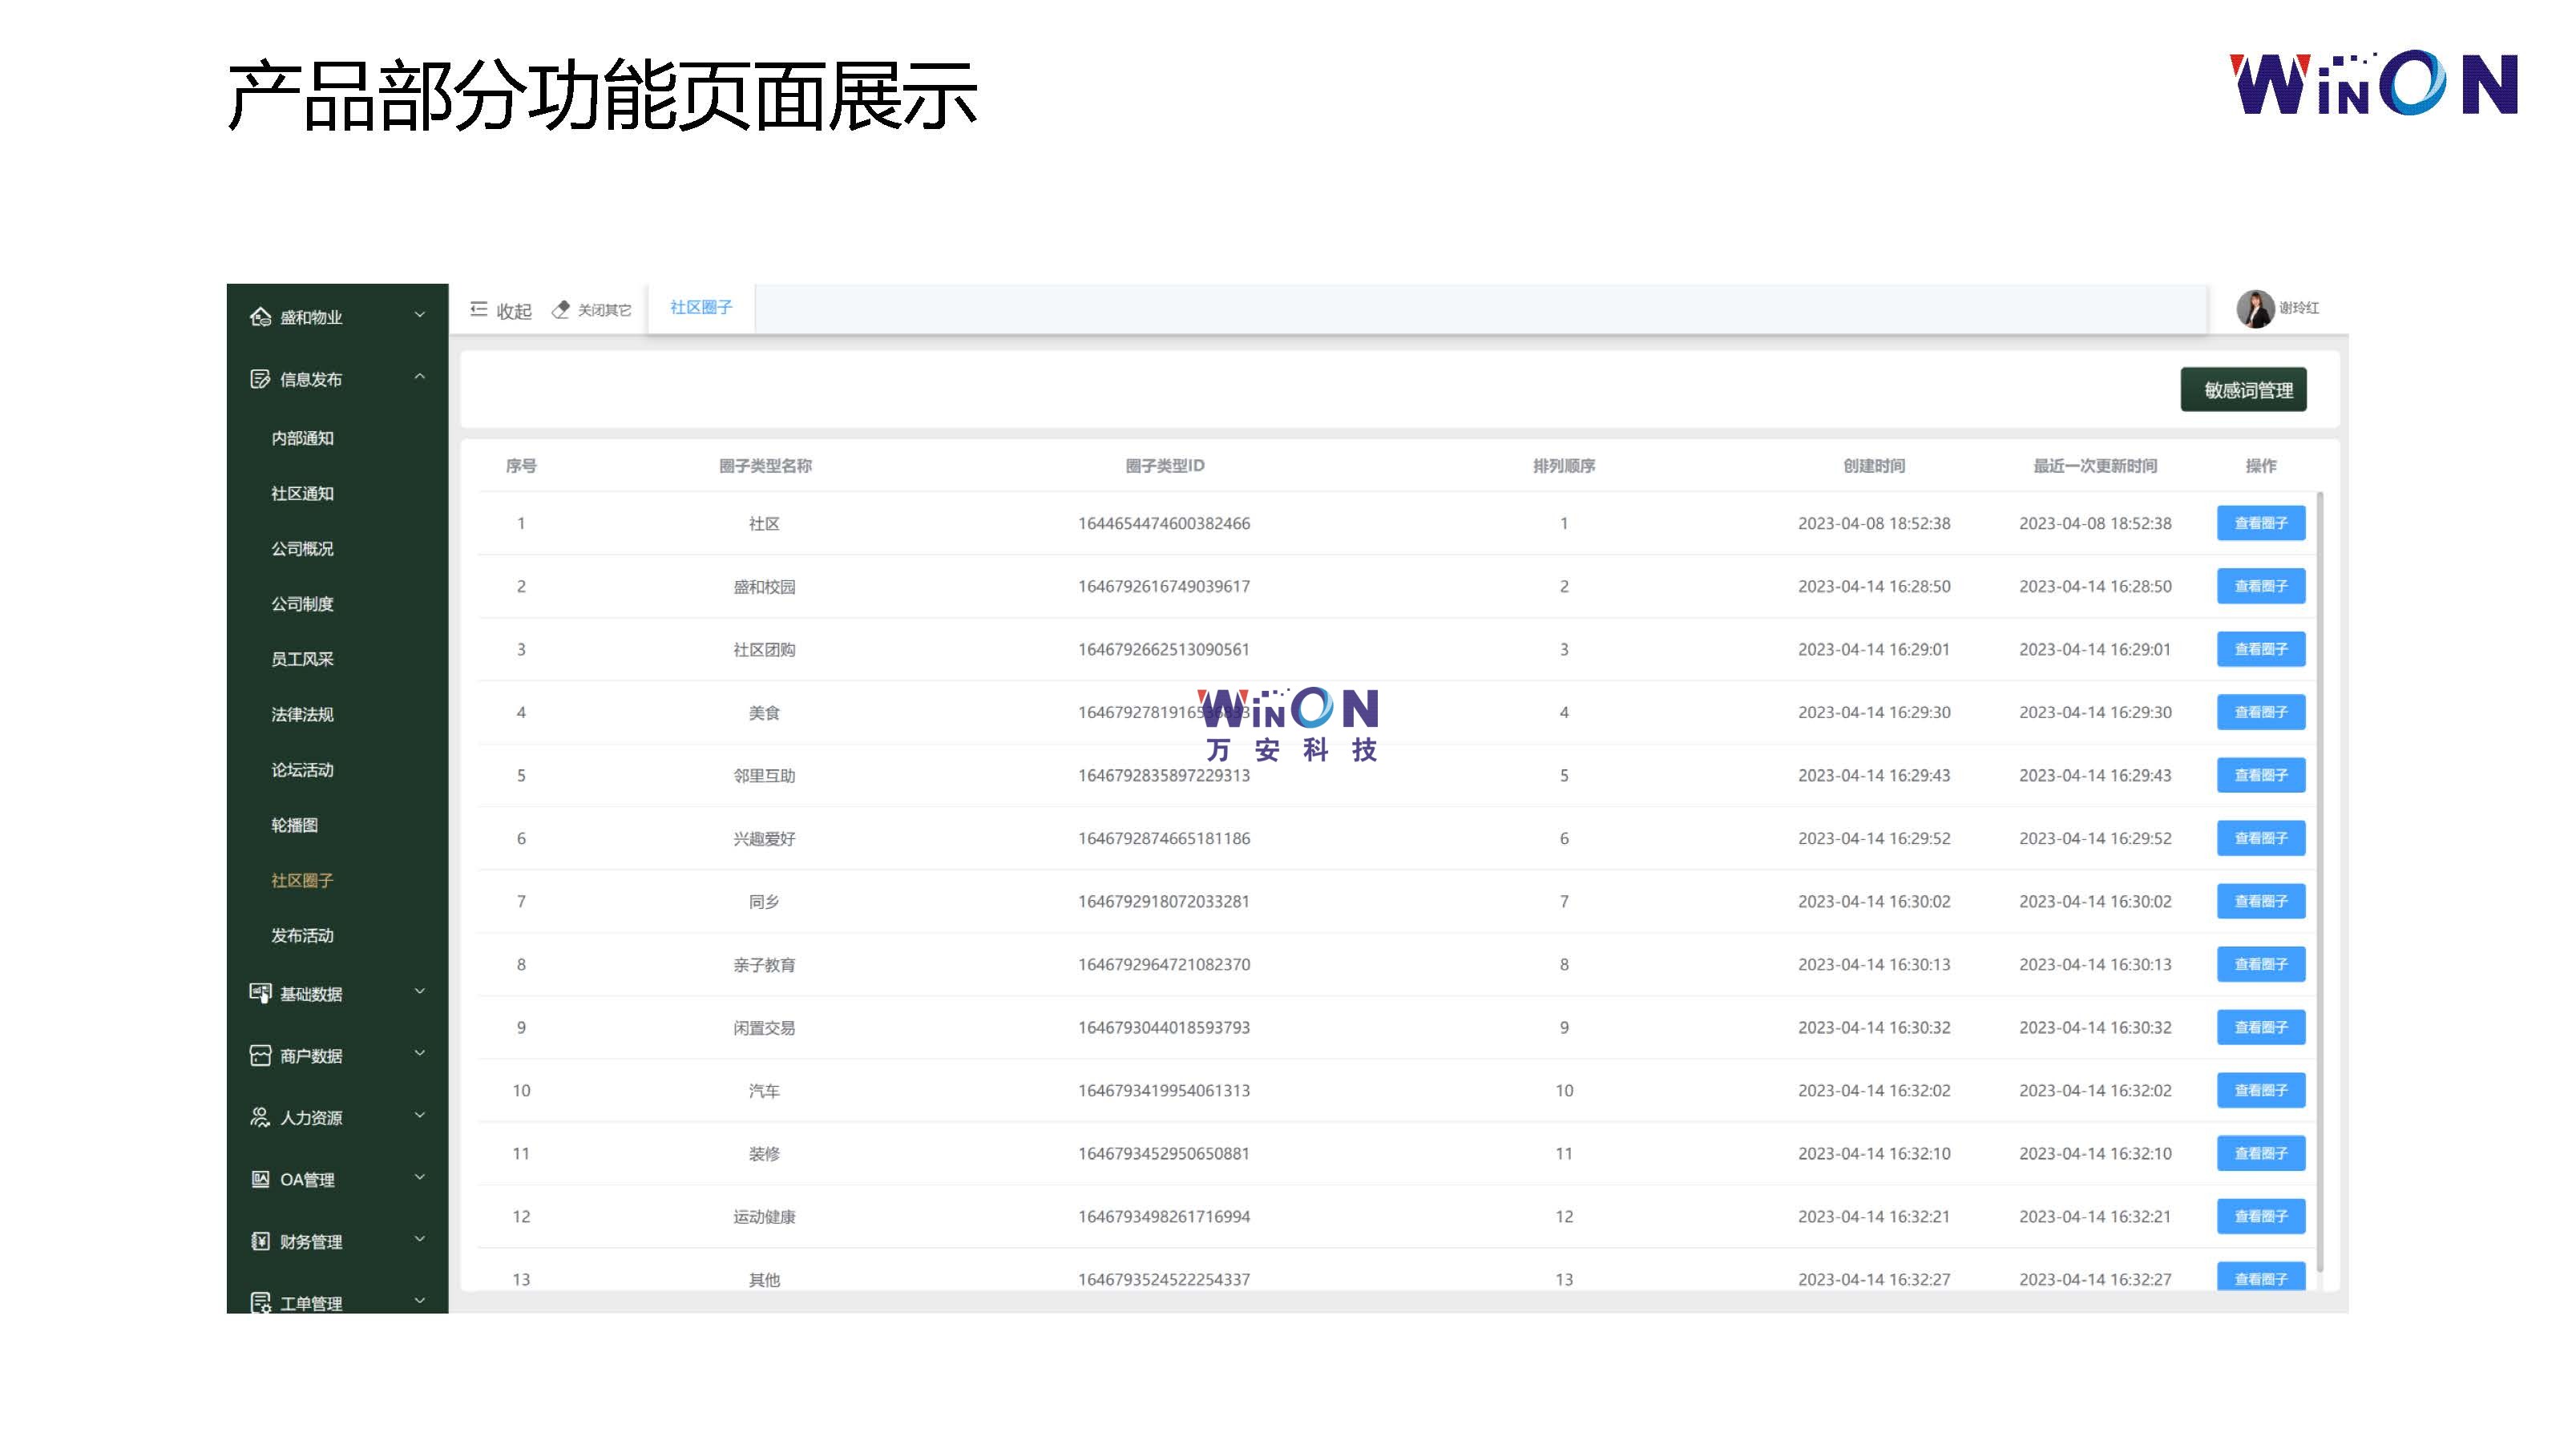Click 查看圈子 for 汽车
Viewport: 2576px width, 1449px height.
point(2260,1090)
